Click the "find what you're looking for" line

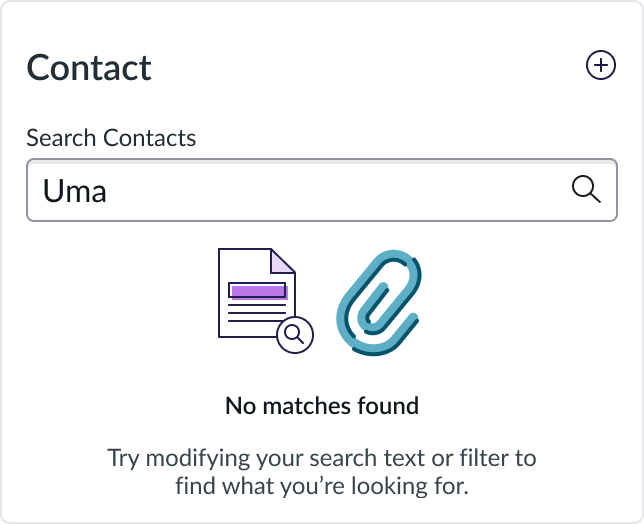coord(321,488)
